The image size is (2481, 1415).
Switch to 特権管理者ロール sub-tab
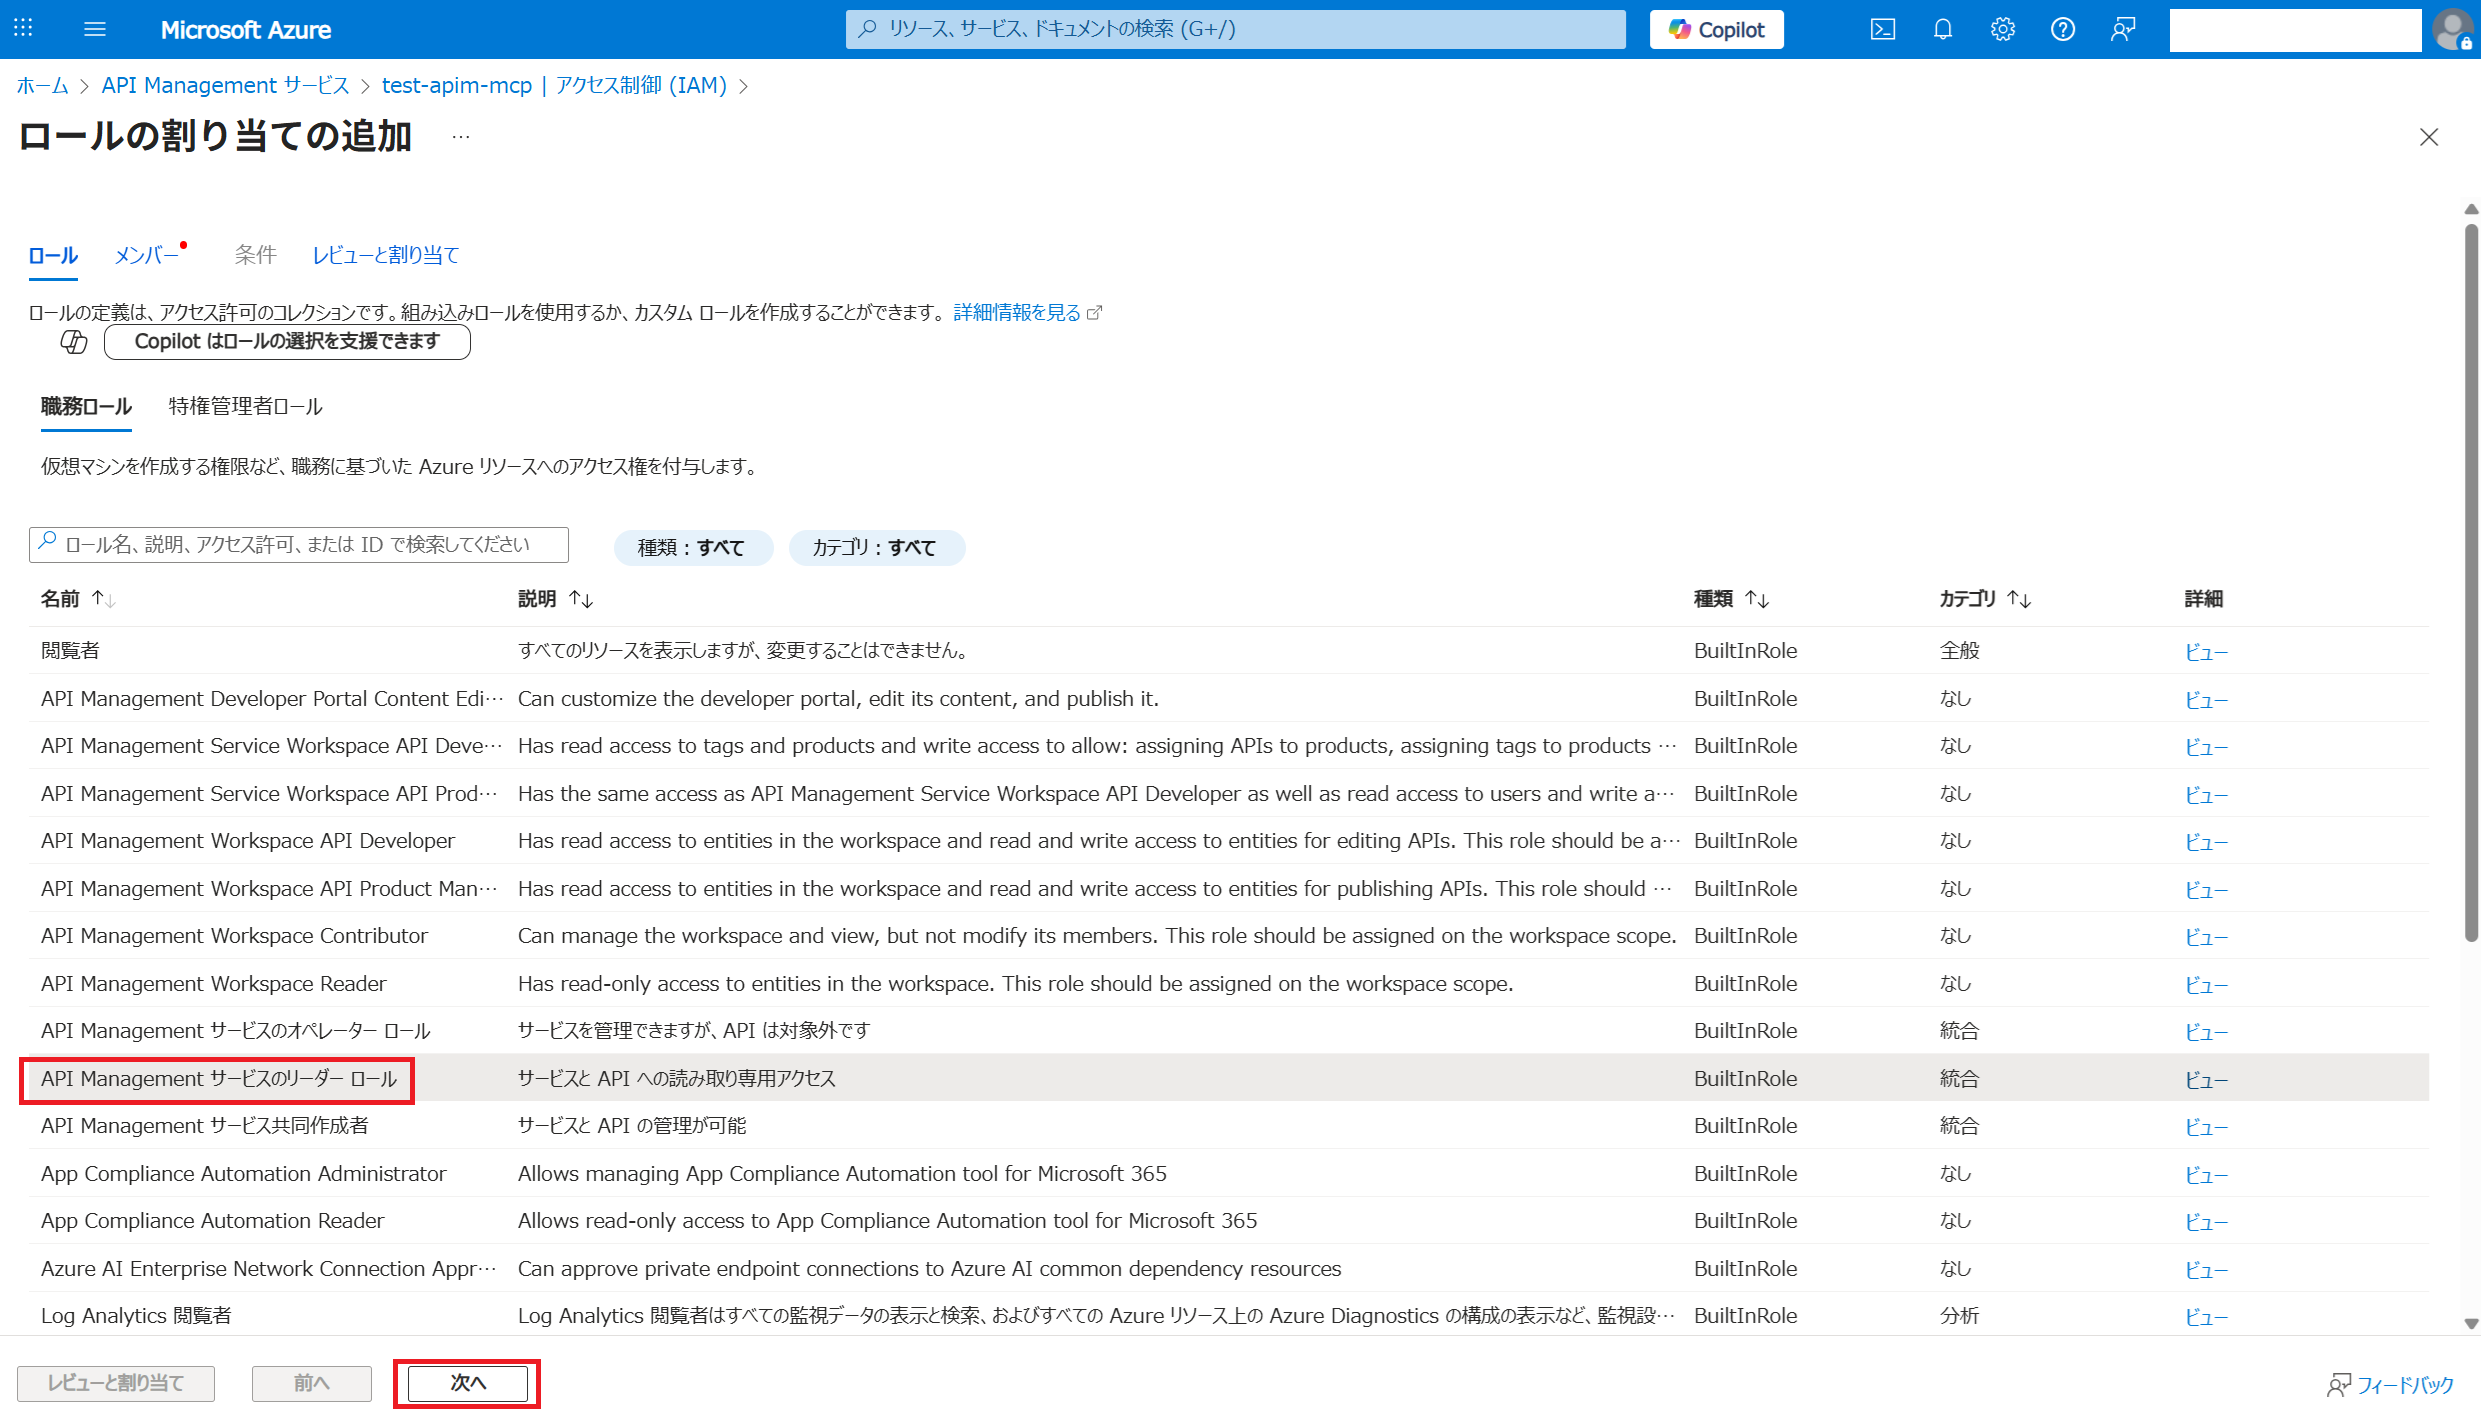[x=245, y=406]
